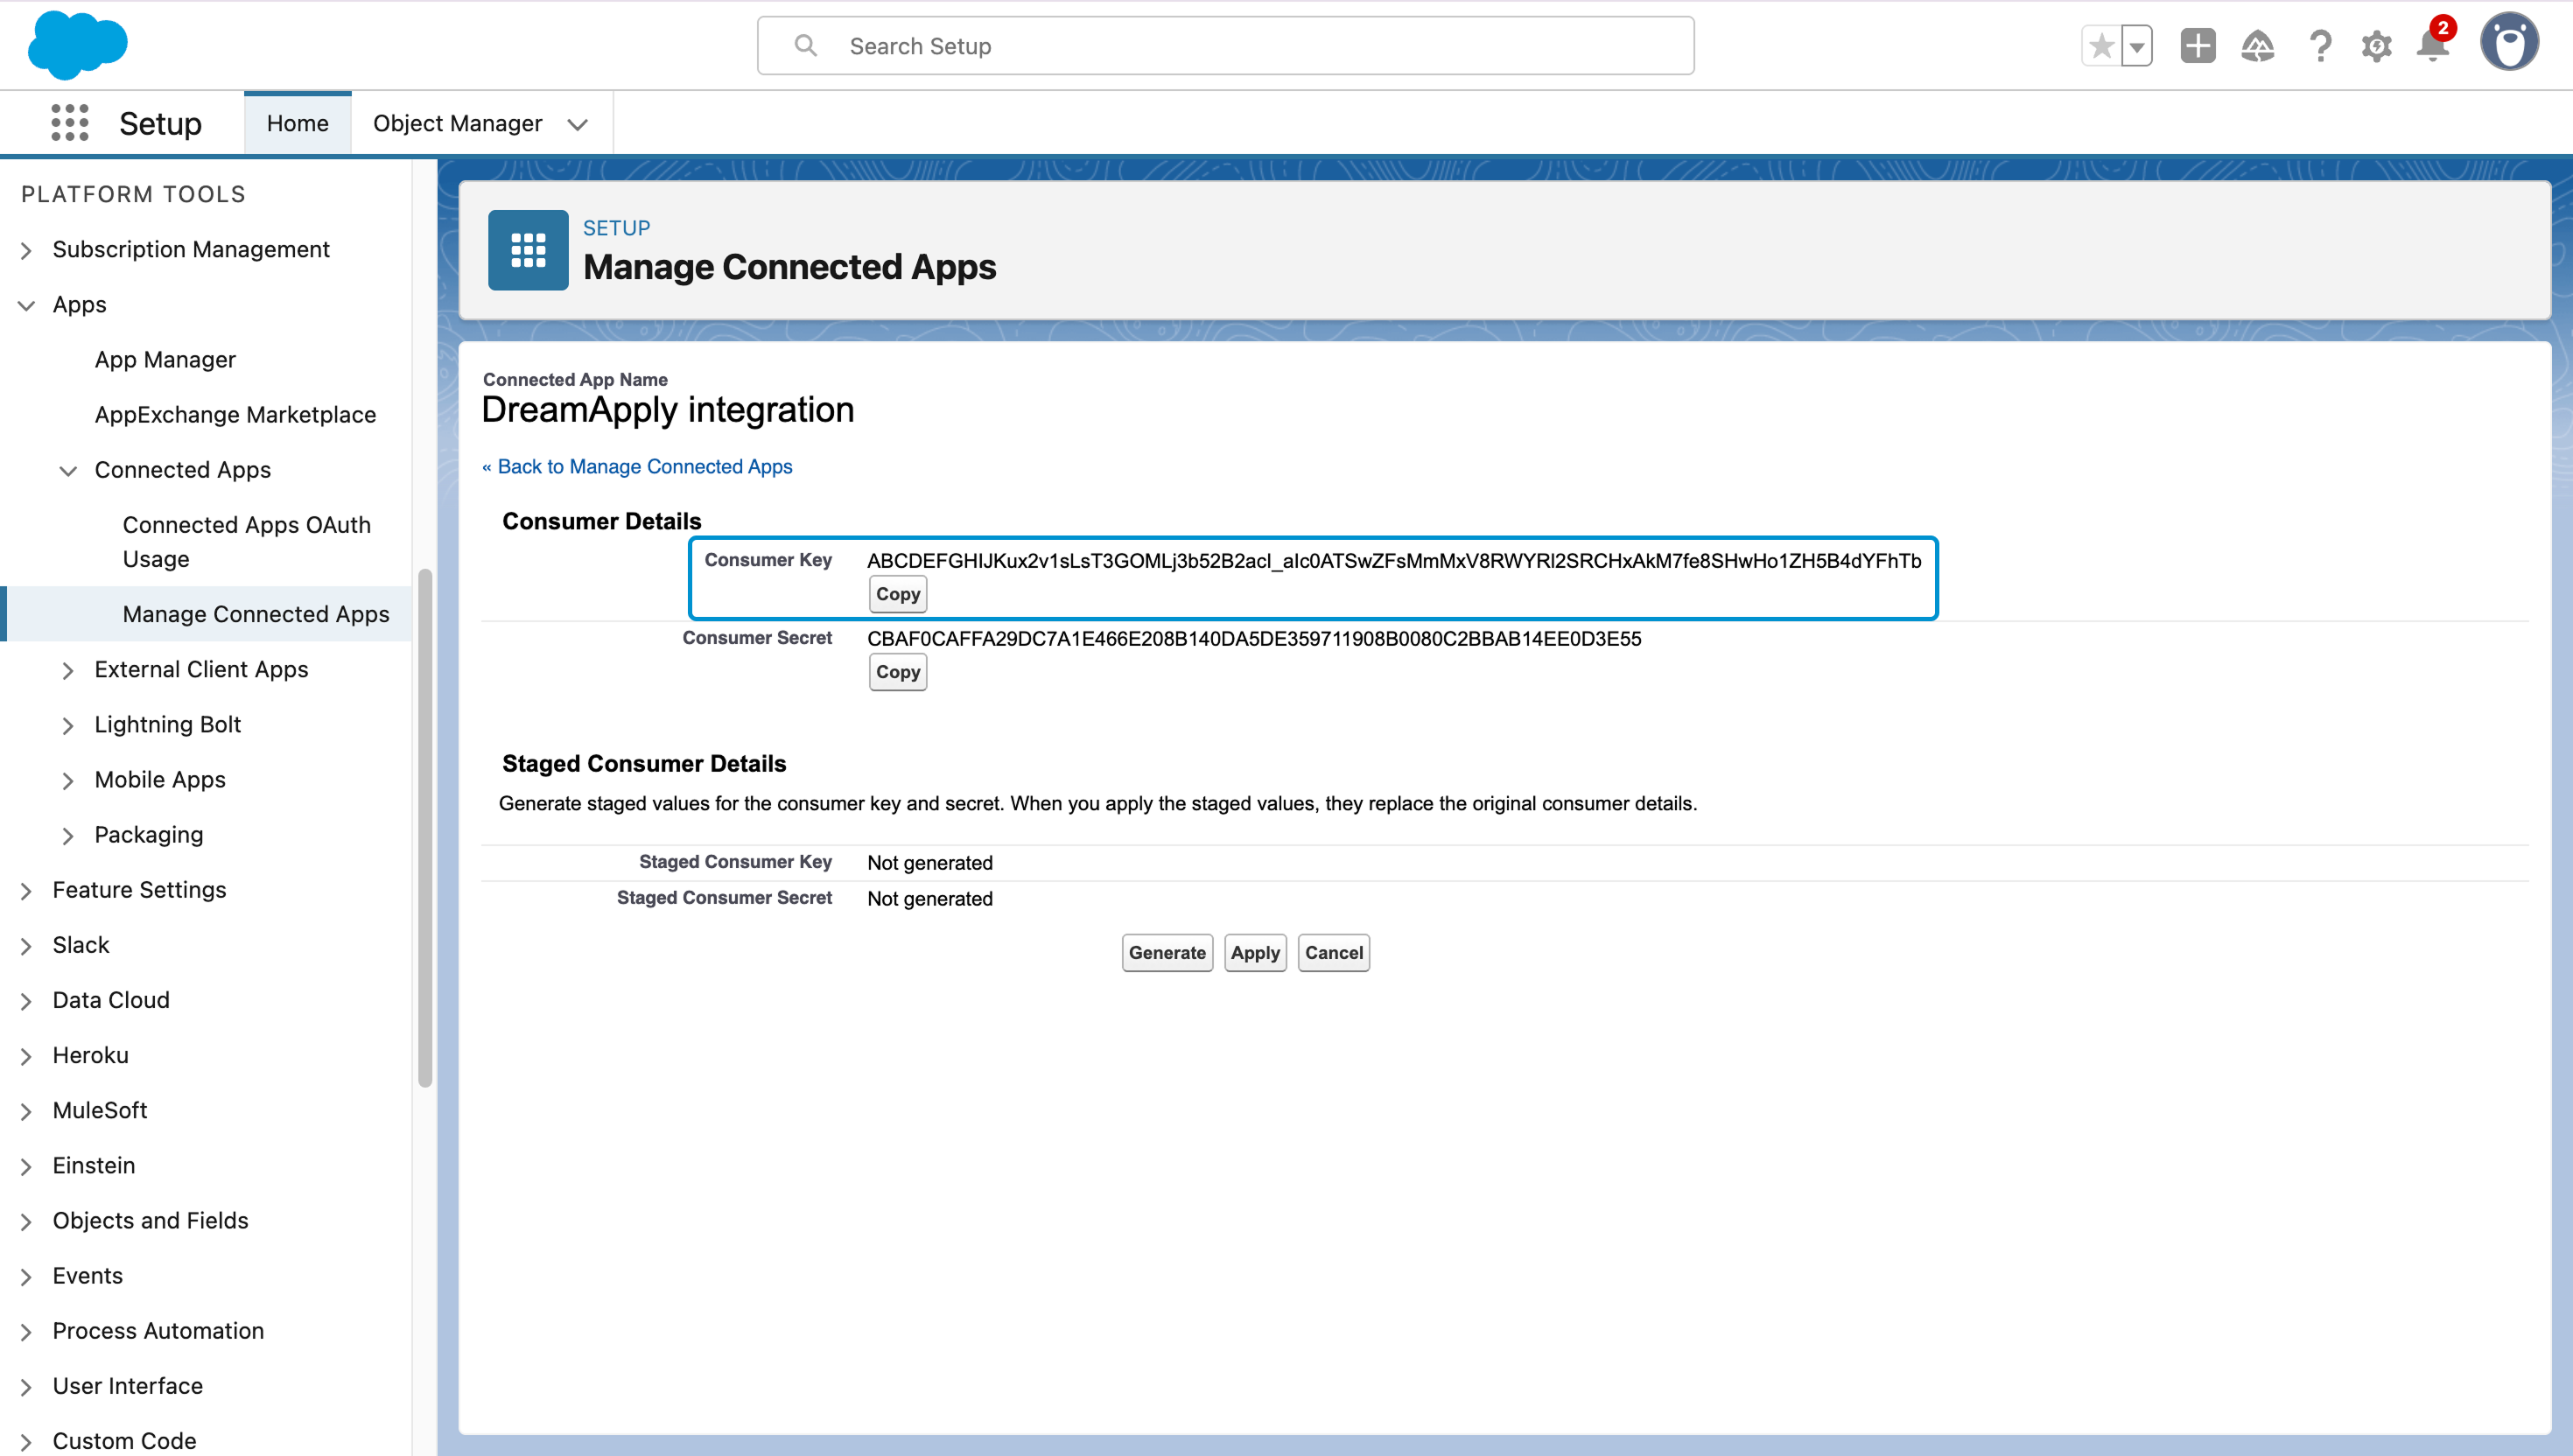Expand Lightning Bolt
The height and width of the screenshot is (1456, 2573).
coord(68,725)
